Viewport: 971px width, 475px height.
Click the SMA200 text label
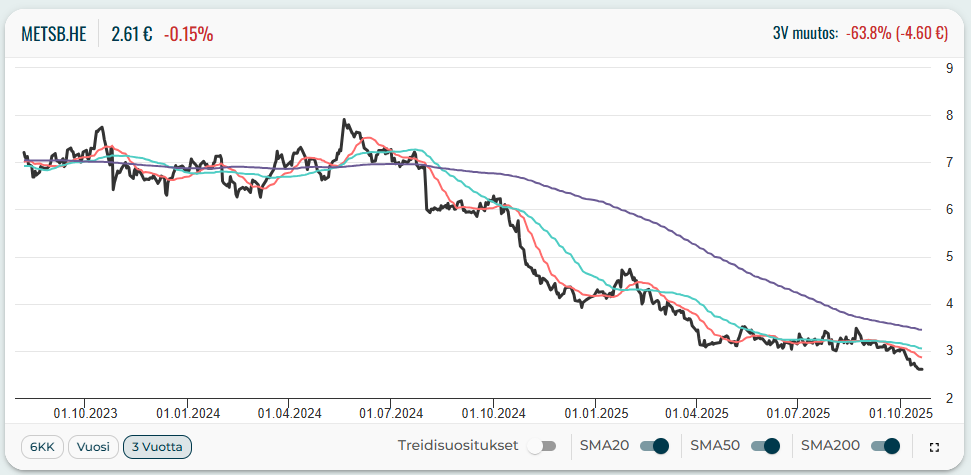(x=829, y=446)
